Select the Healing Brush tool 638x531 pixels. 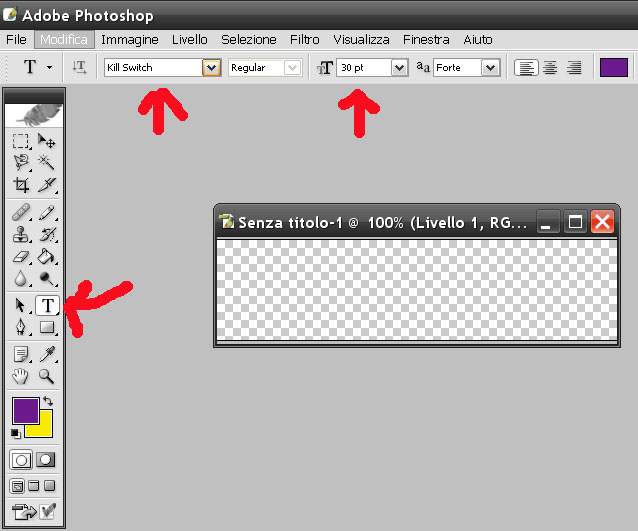pos(20,212)
